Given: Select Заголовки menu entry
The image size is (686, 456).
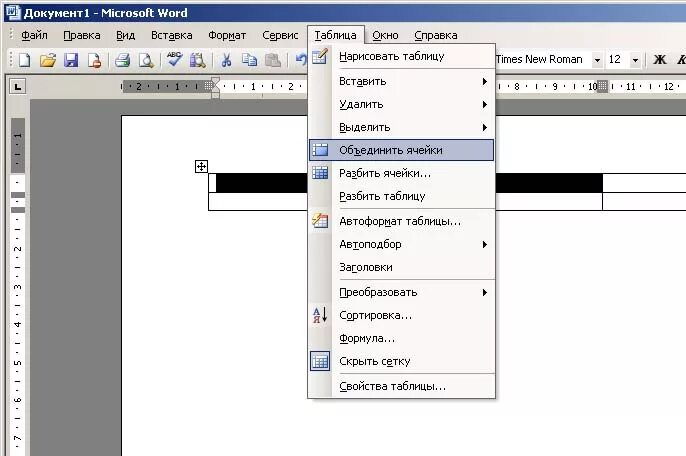Looking at the screenshot, I should [402, 267].
